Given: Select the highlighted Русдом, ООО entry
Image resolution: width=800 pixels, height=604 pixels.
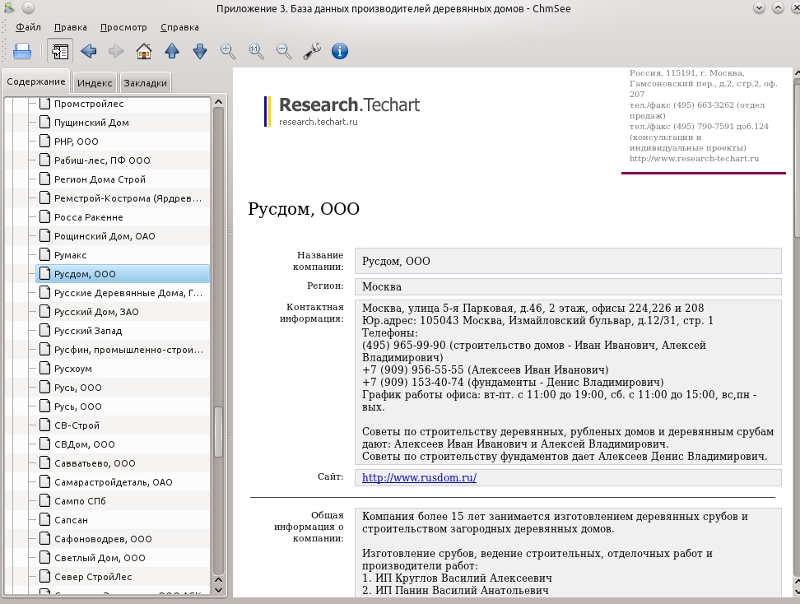Looking at the screenshot, I should [122, 273].
